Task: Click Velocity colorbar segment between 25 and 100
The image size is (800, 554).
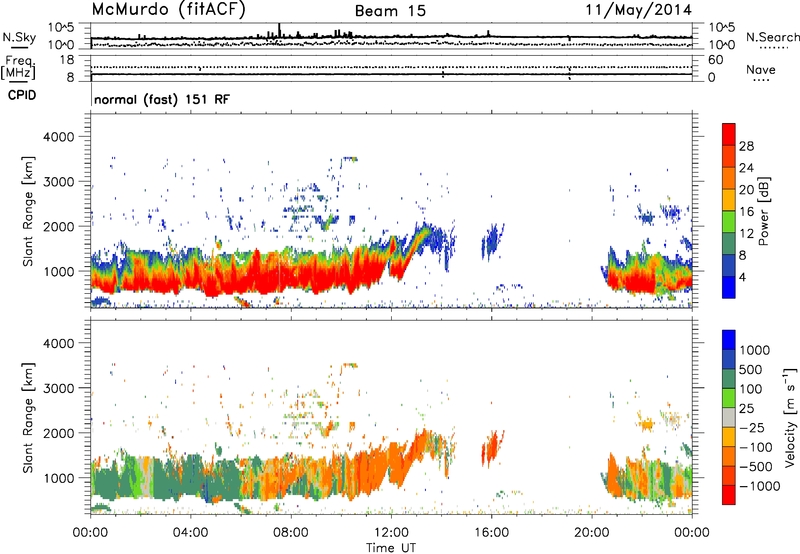Action: click(729, 398)
